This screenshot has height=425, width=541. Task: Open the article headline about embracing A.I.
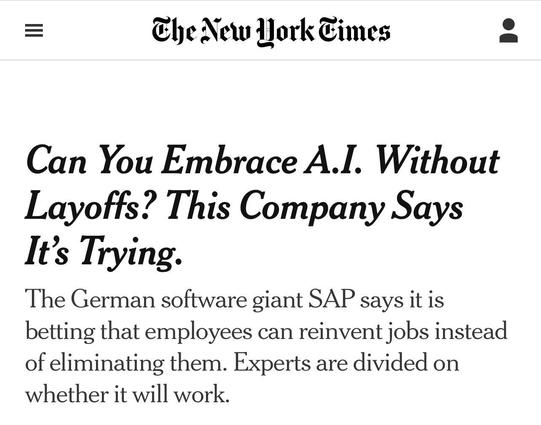pyautogui.click(x=262, y=206)
